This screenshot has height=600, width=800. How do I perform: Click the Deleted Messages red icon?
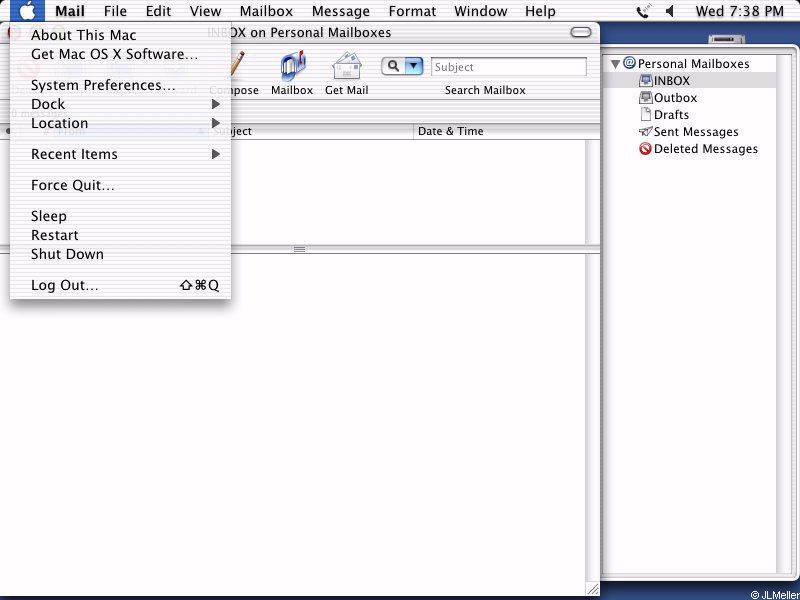point(645,148)
